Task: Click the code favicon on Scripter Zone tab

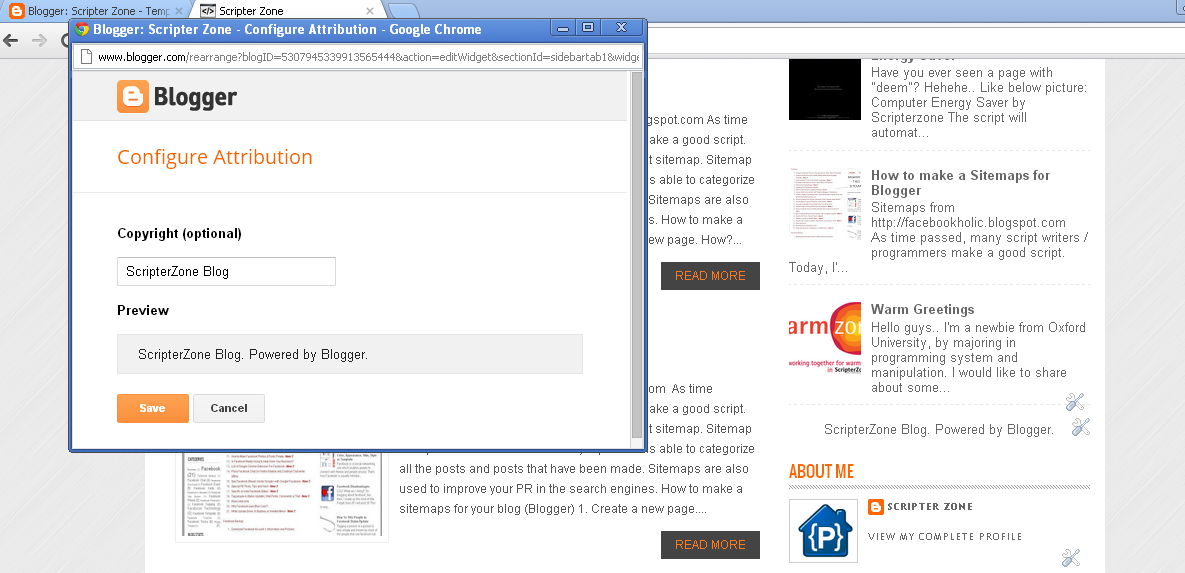Action: (x=207, y=11)
